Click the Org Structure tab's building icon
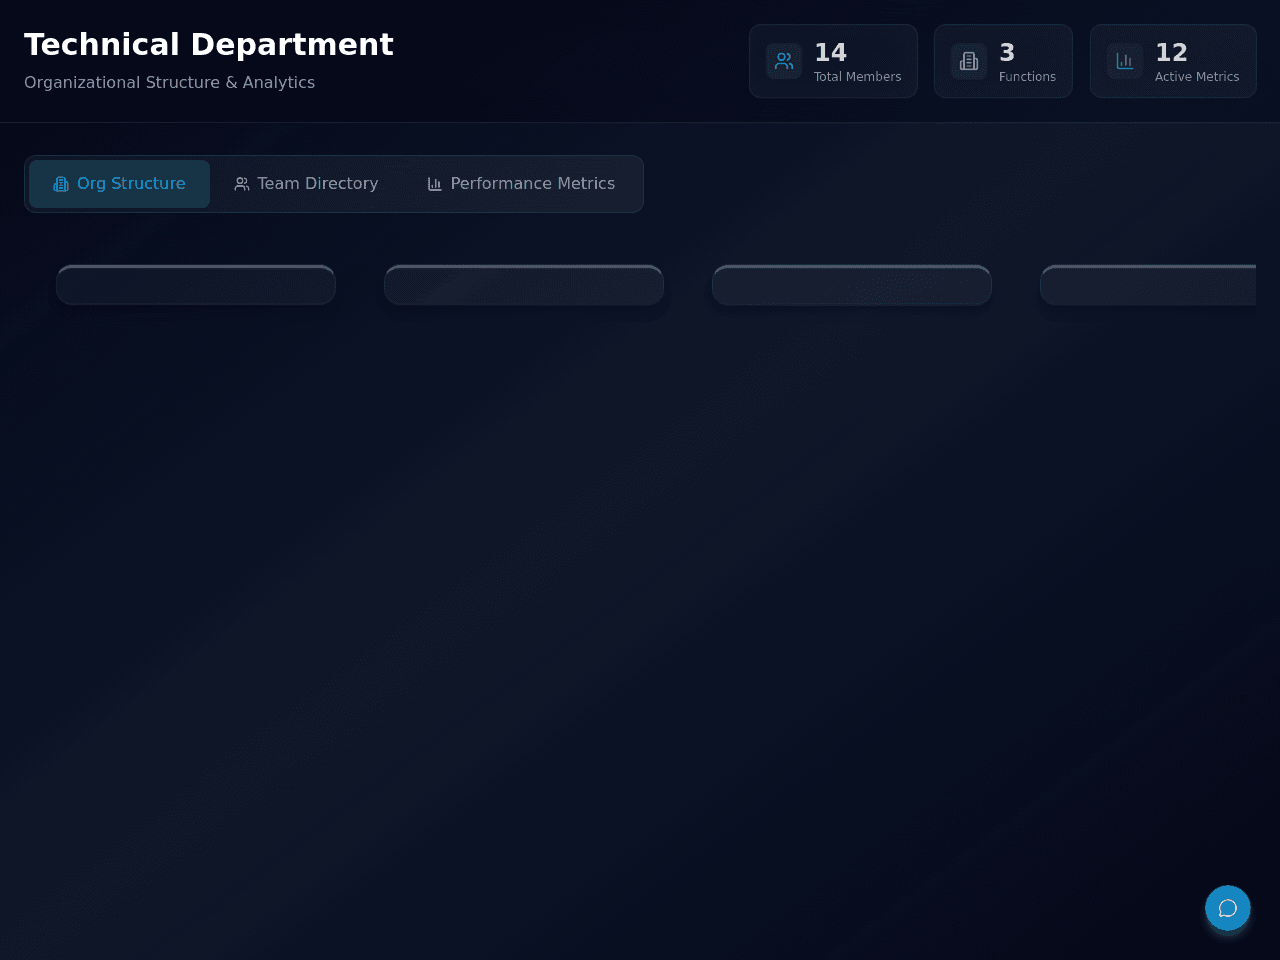Image resolution: width=1280 pixels, height=960 pixels. click(61, 184)
